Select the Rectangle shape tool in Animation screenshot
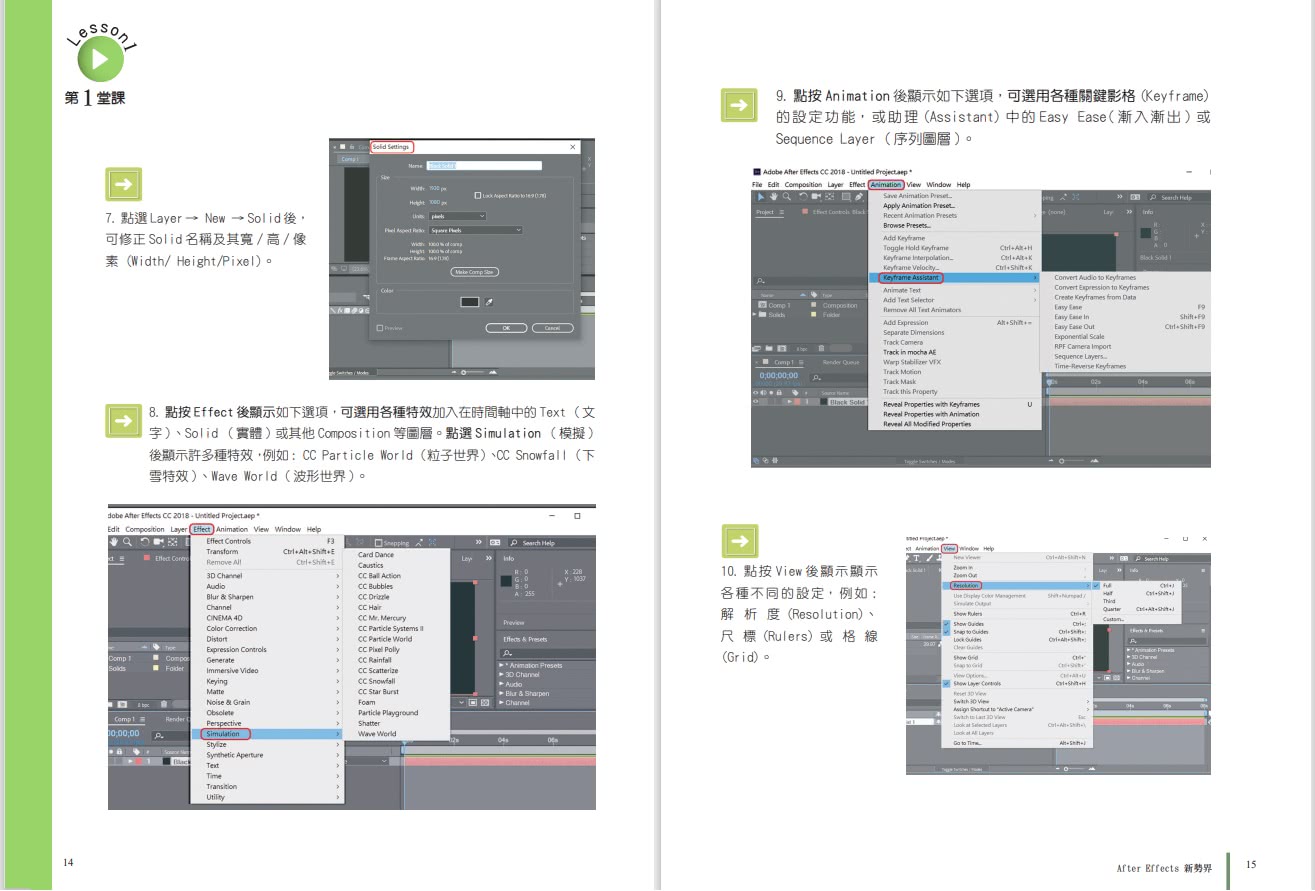 846,197
